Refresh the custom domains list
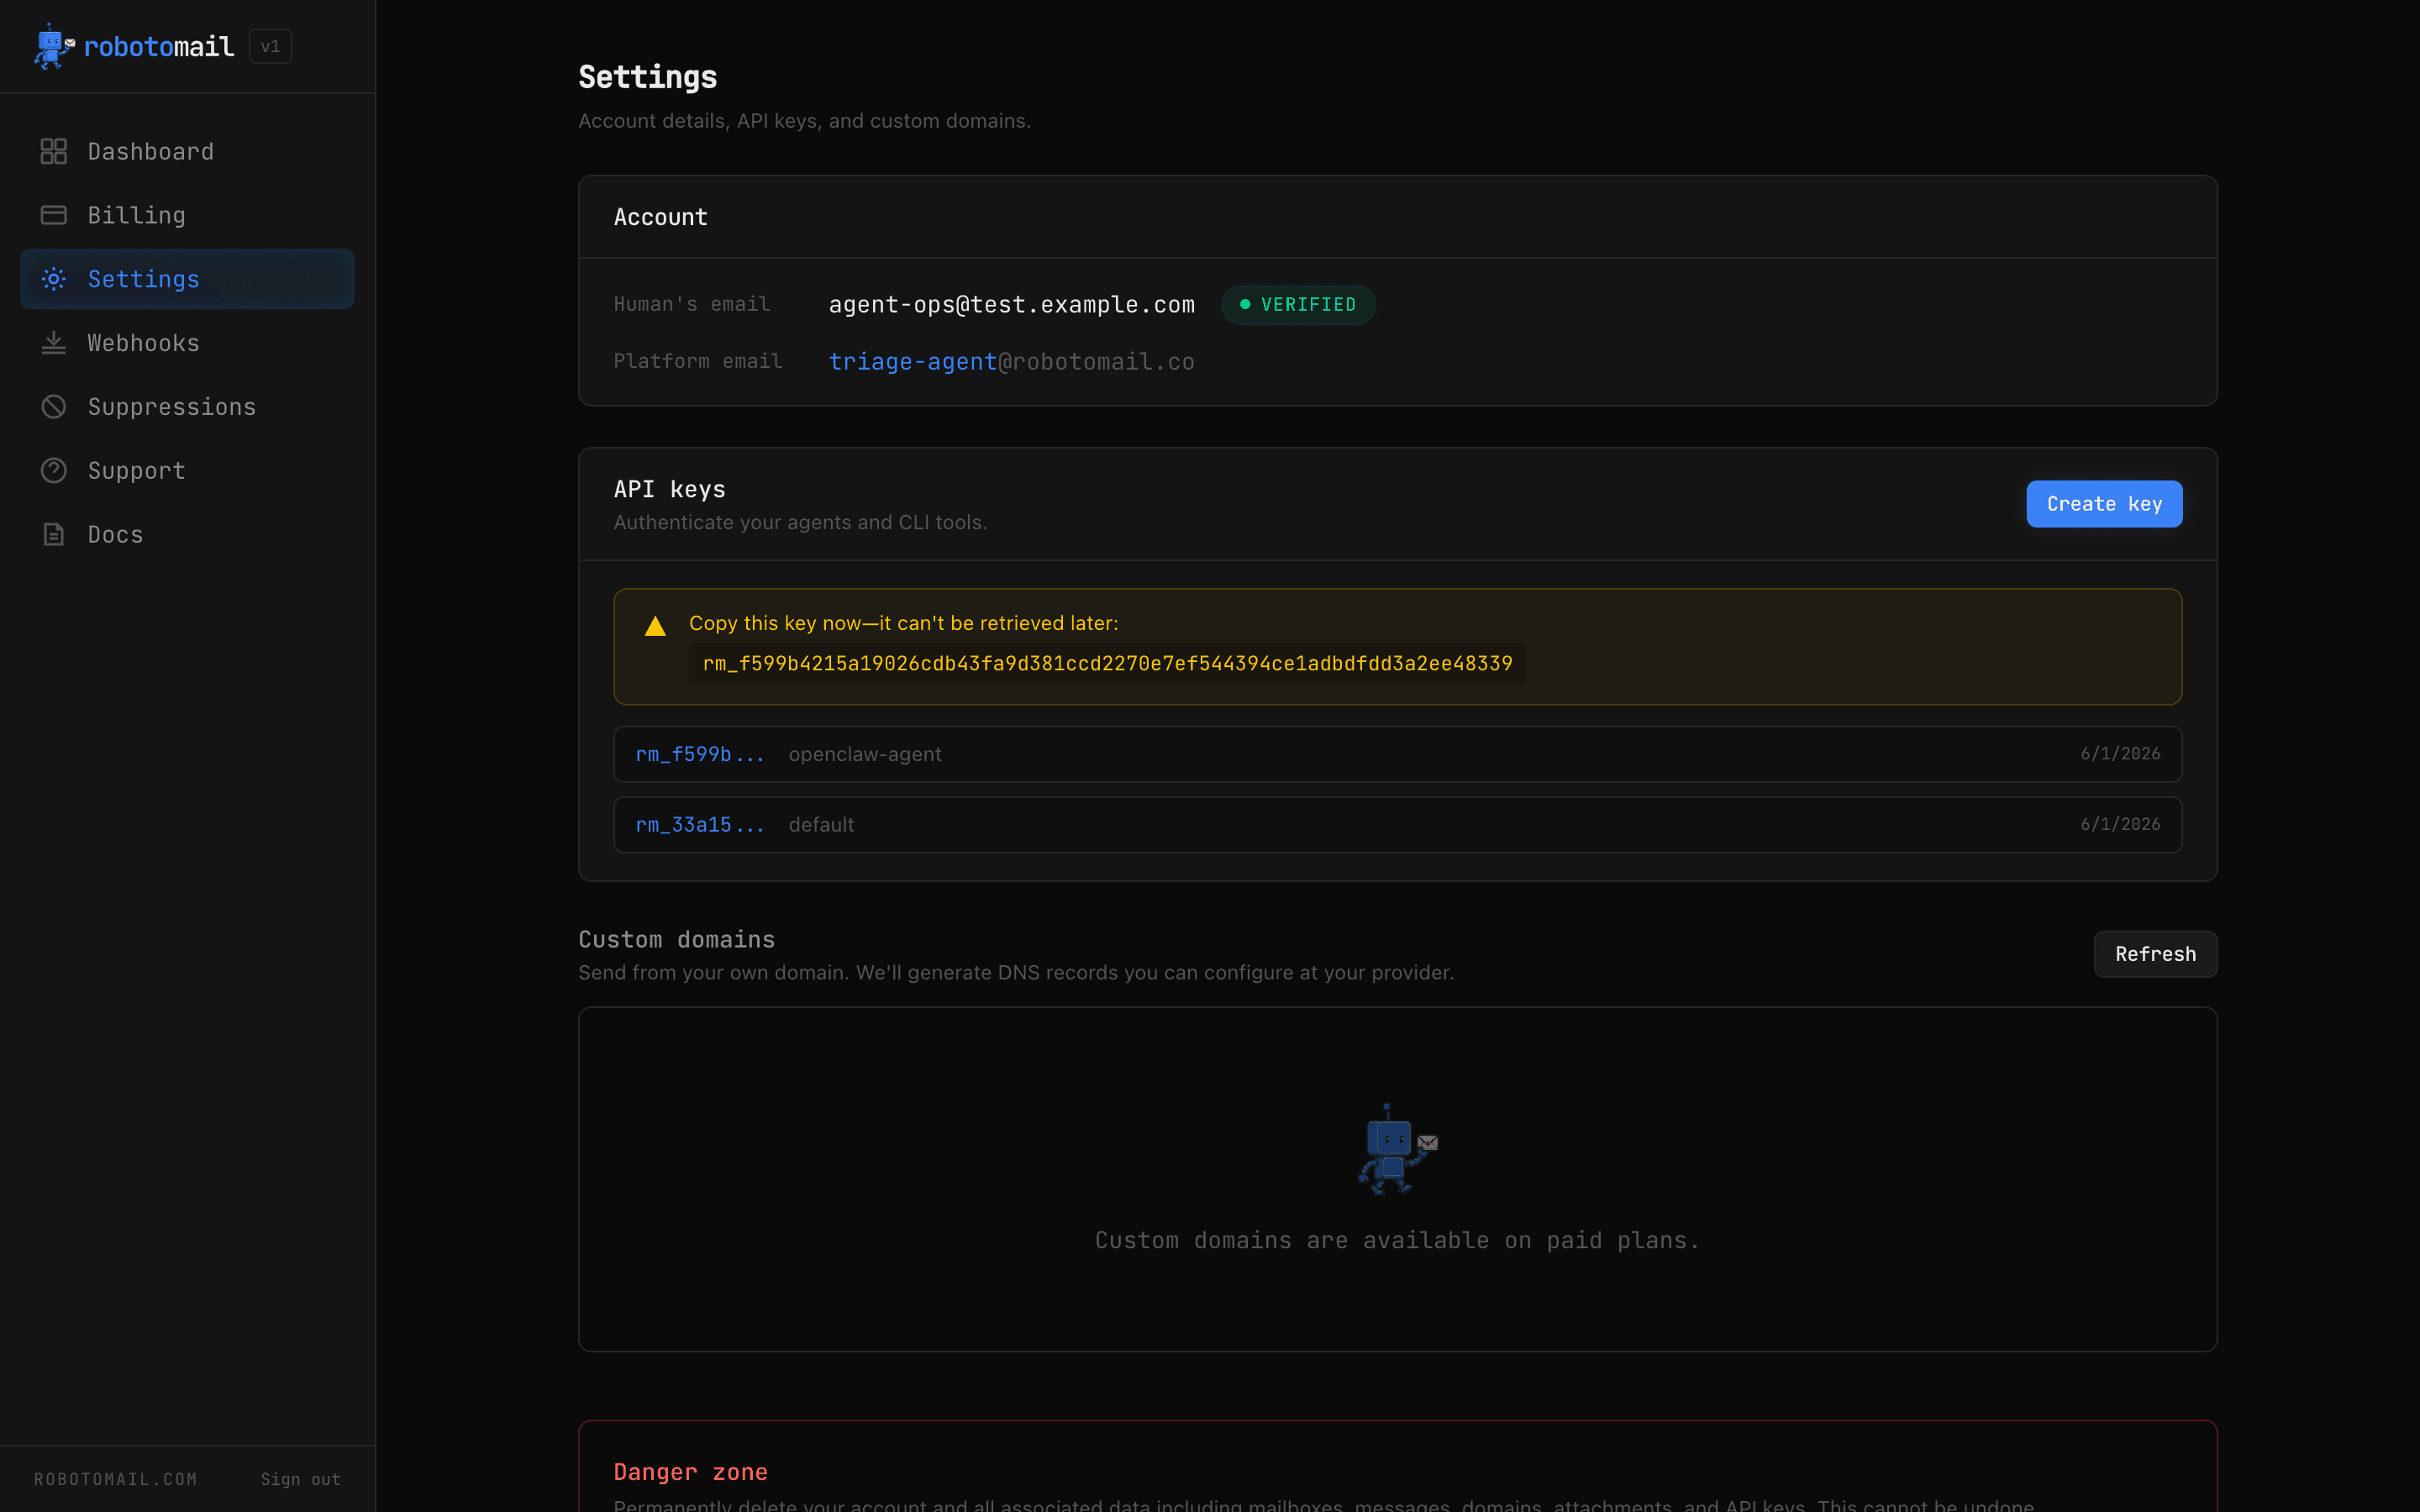The width and height of the screenshot is (2420, 1512). (2155, 954)
